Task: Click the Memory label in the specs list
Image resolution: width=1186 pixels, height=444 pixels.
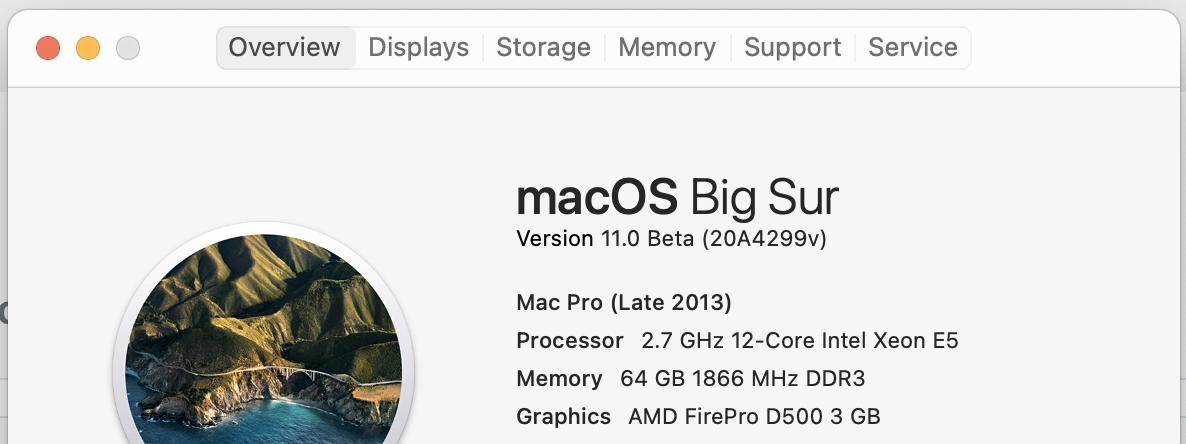Action: 559,378
